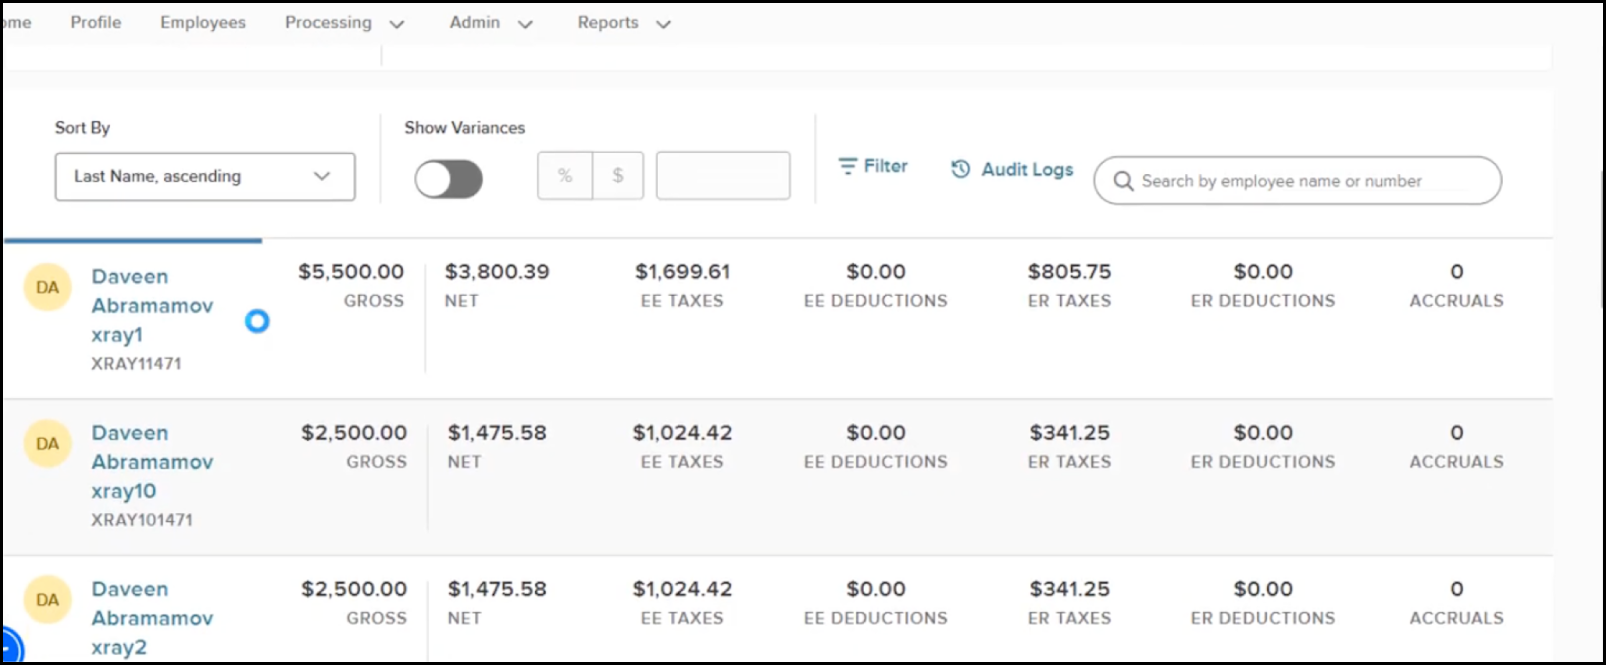Viewport: 1606px width, 665px height.
Task: Open the Admin menu
Action: click(x=475, y=22)
